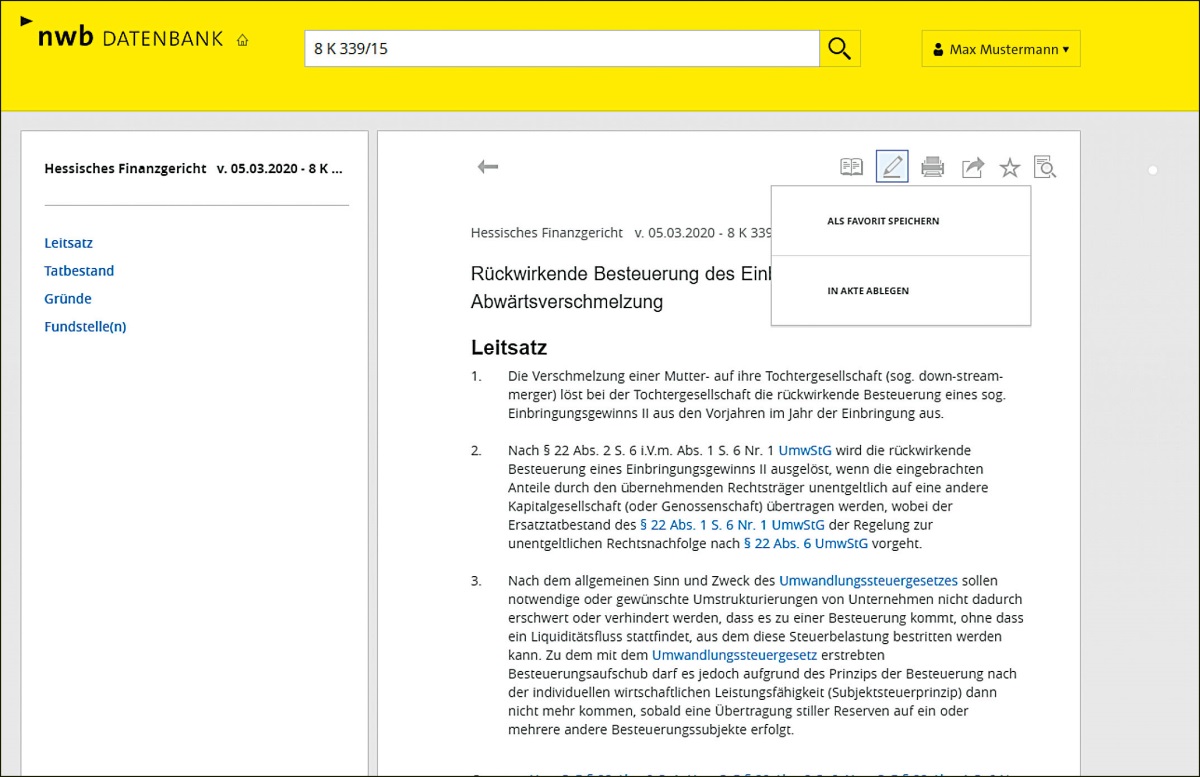Open the search-in-document icon
Image resolution: width=1200 pixels, height=777 pixels.
(x=1045, y=167)
